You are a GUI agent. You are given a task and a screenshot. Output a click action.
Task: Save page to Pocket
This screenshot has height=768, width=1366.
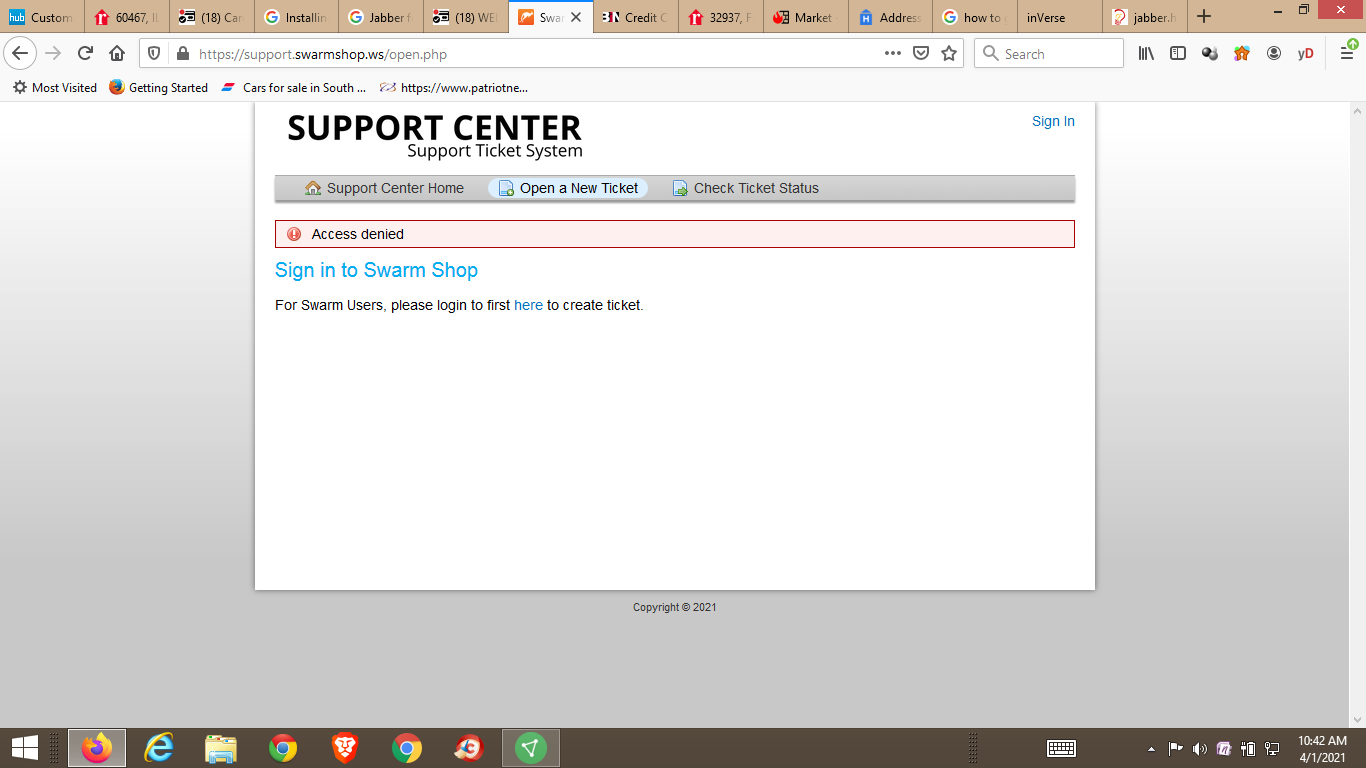tap(920, 54)
